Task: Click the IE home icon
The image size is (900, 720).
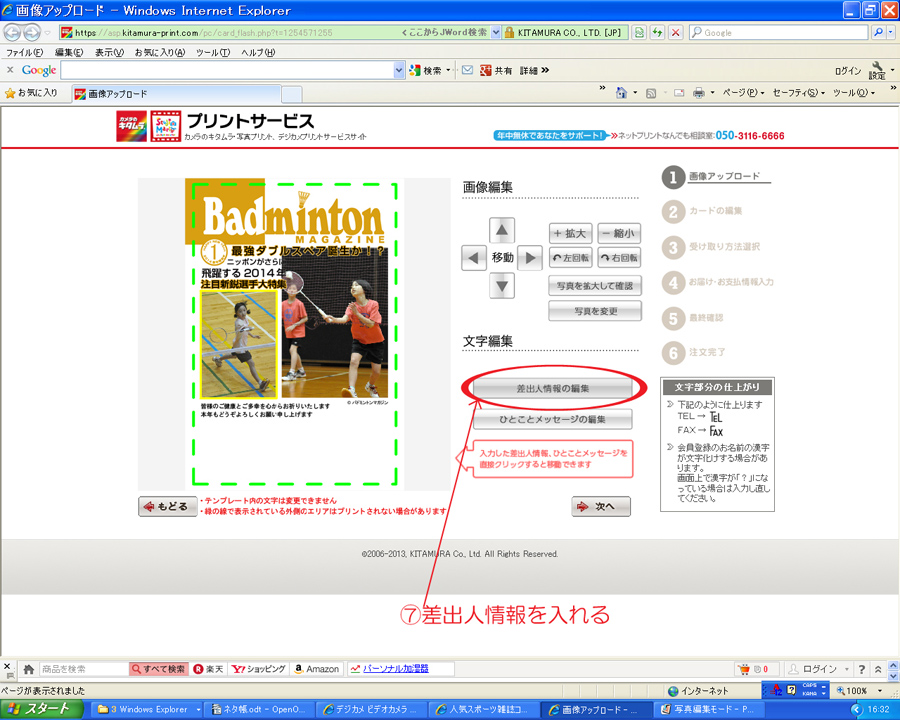Action: click(x=621, y=93)
